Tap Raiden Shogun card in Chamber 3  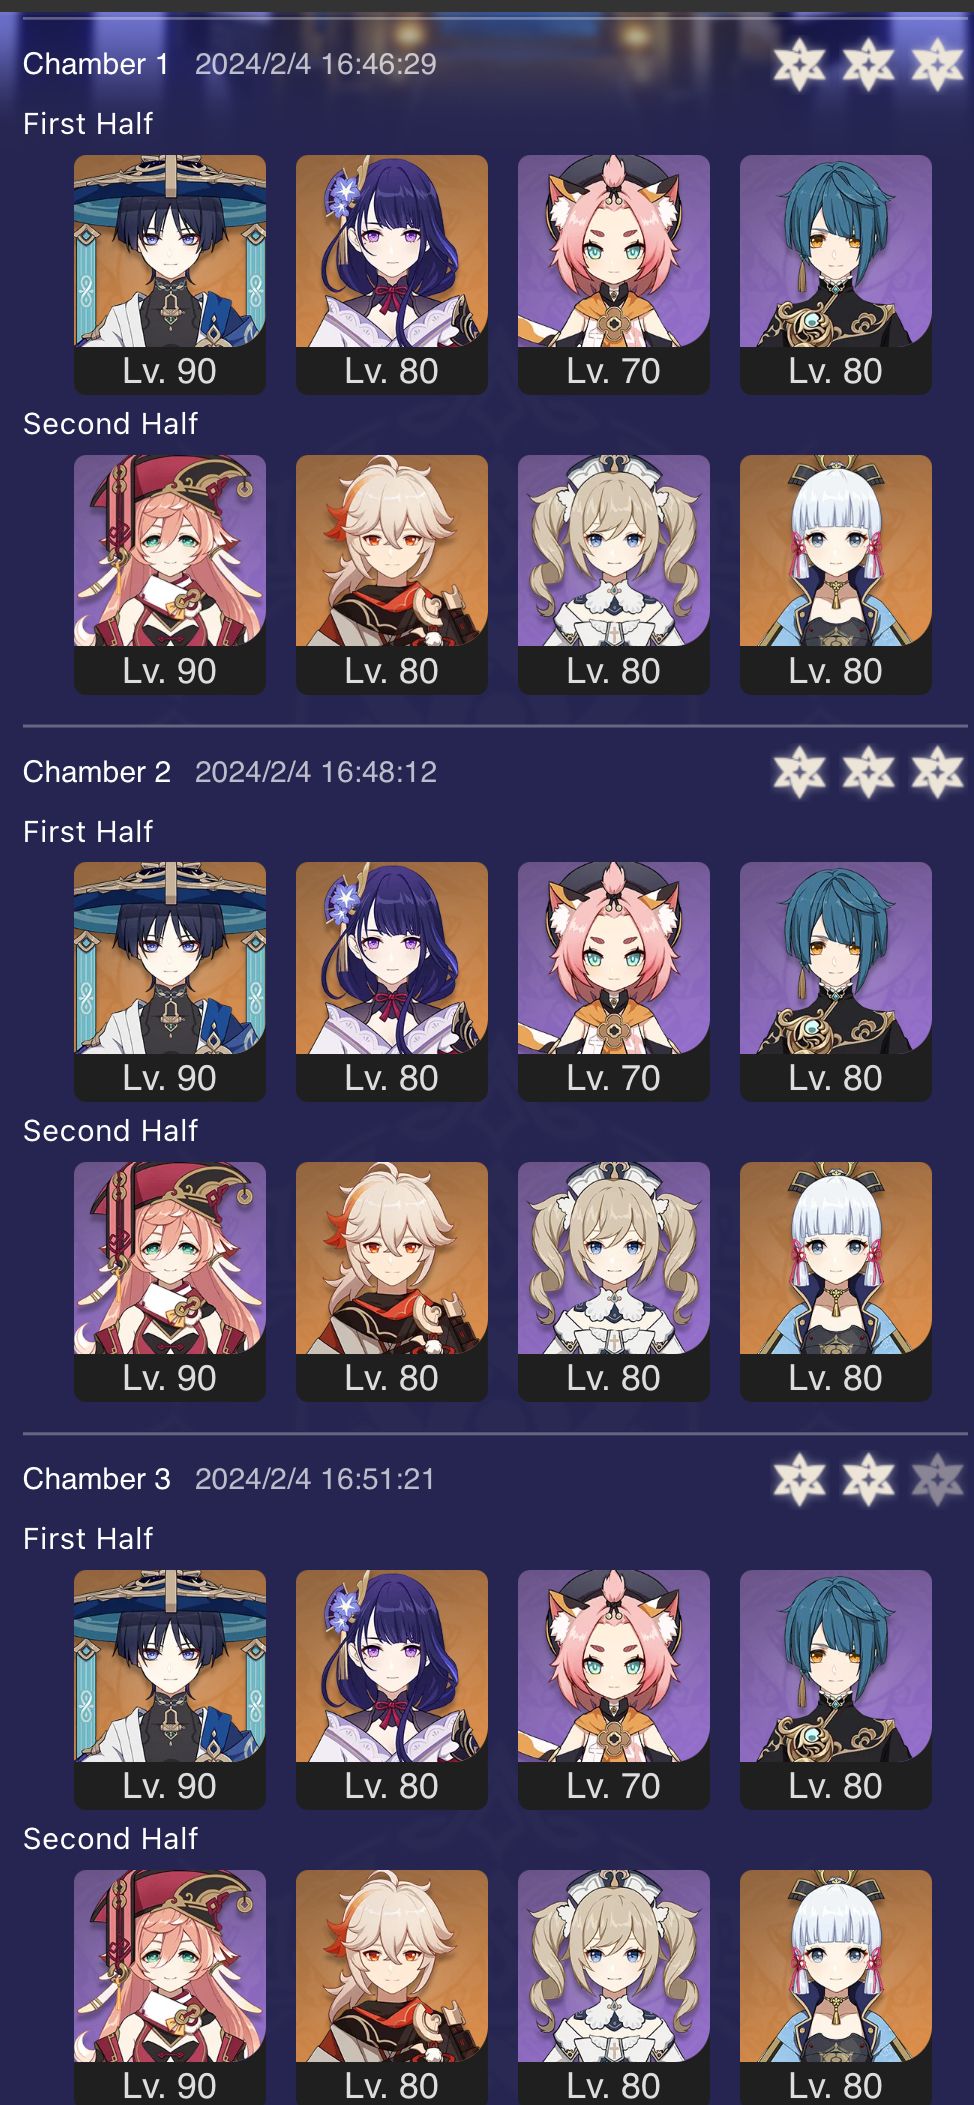[392, 1689]
